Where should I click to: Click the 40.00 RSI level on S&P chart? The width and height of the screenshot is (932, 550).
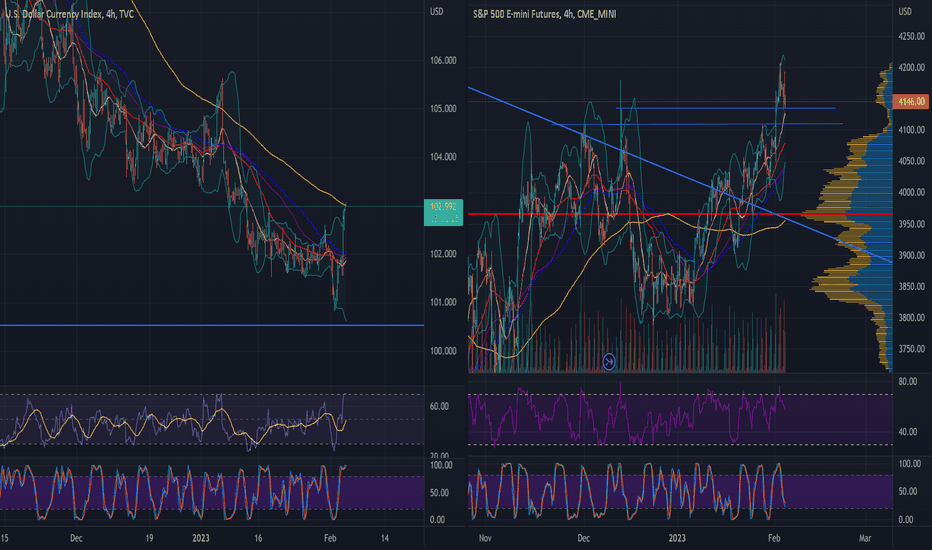(x=908, y=432)
